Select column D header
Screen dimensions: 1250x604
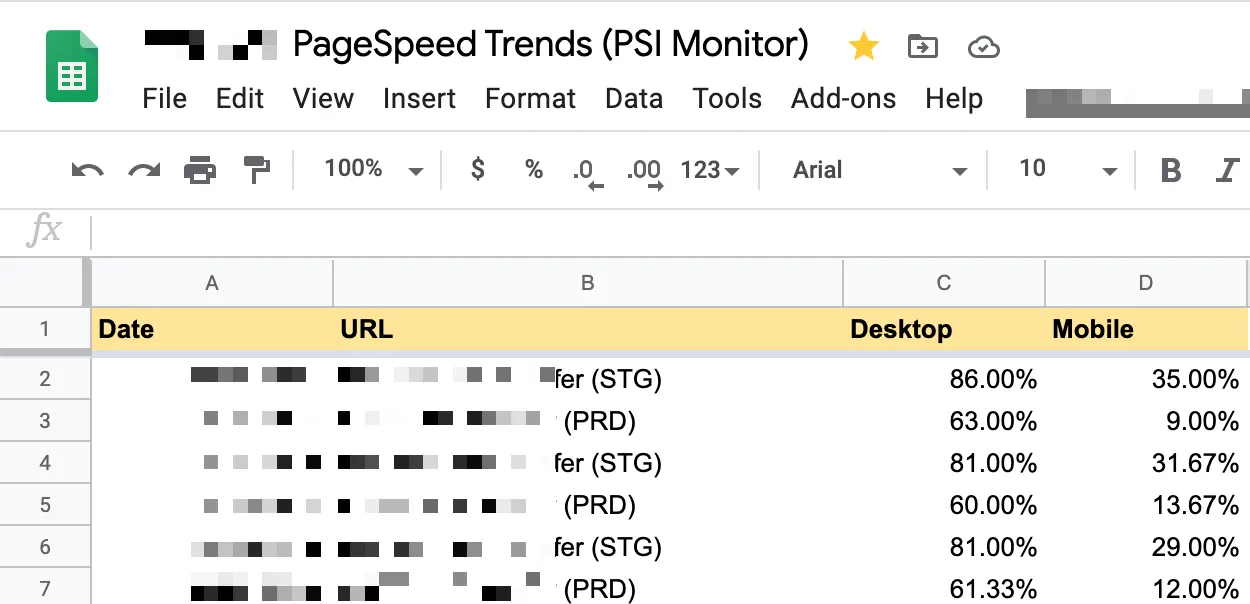click(1146, 283)
